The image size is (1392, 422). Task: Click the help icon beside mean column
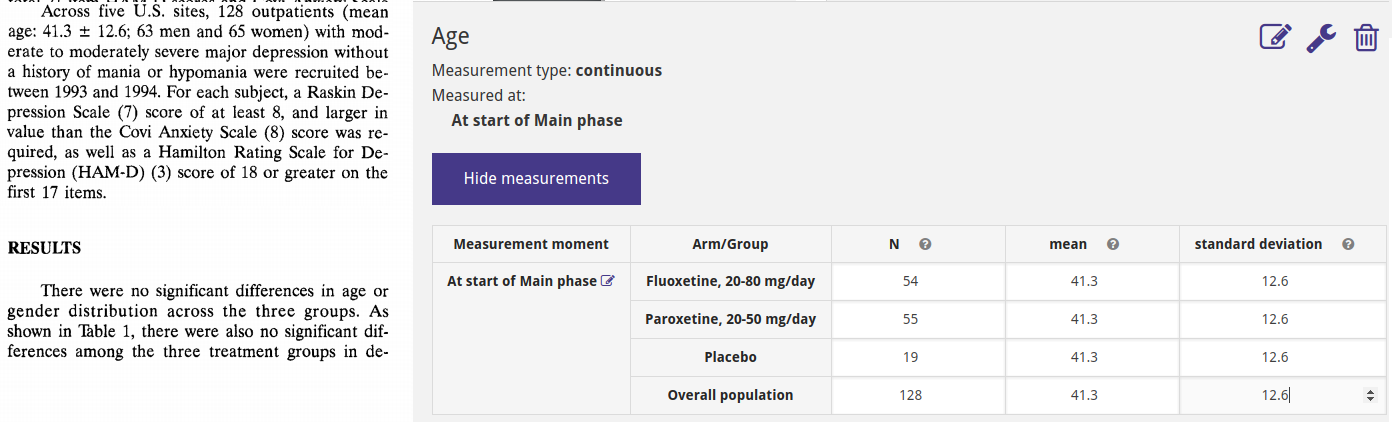click(x=1113, y=244)
